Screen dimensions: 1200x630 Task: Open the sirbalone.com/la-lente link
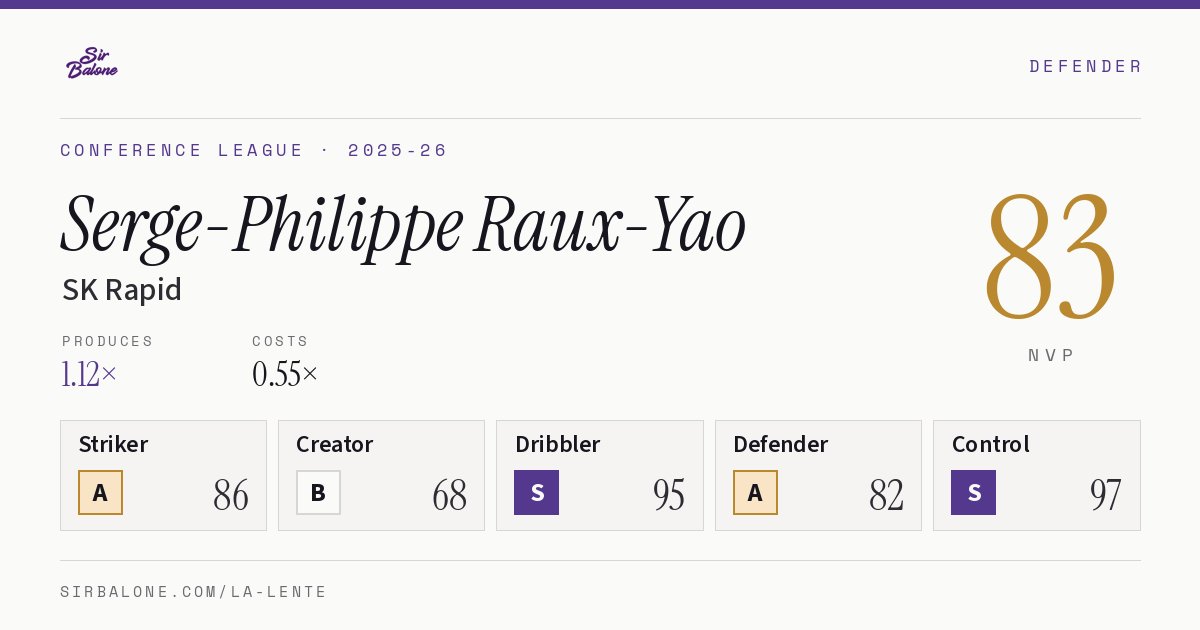coord(194,592)
